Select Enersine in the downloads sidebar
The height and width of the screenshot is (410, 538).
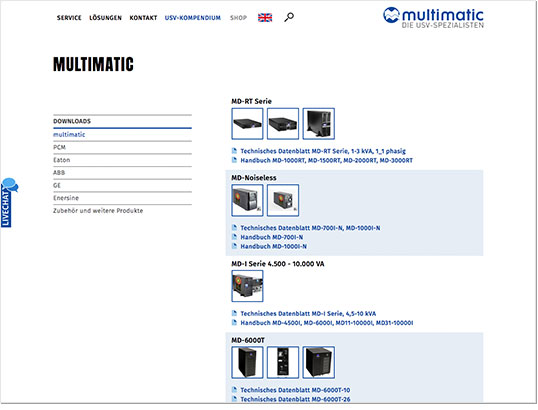click(66, 198)
